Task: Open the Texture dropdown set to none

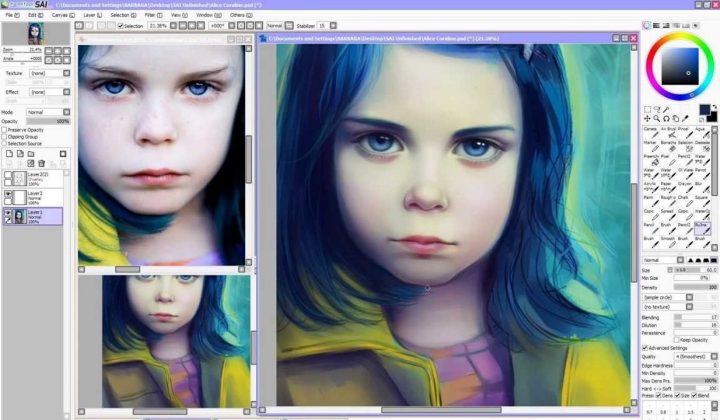Action: [x=50, y=73]
